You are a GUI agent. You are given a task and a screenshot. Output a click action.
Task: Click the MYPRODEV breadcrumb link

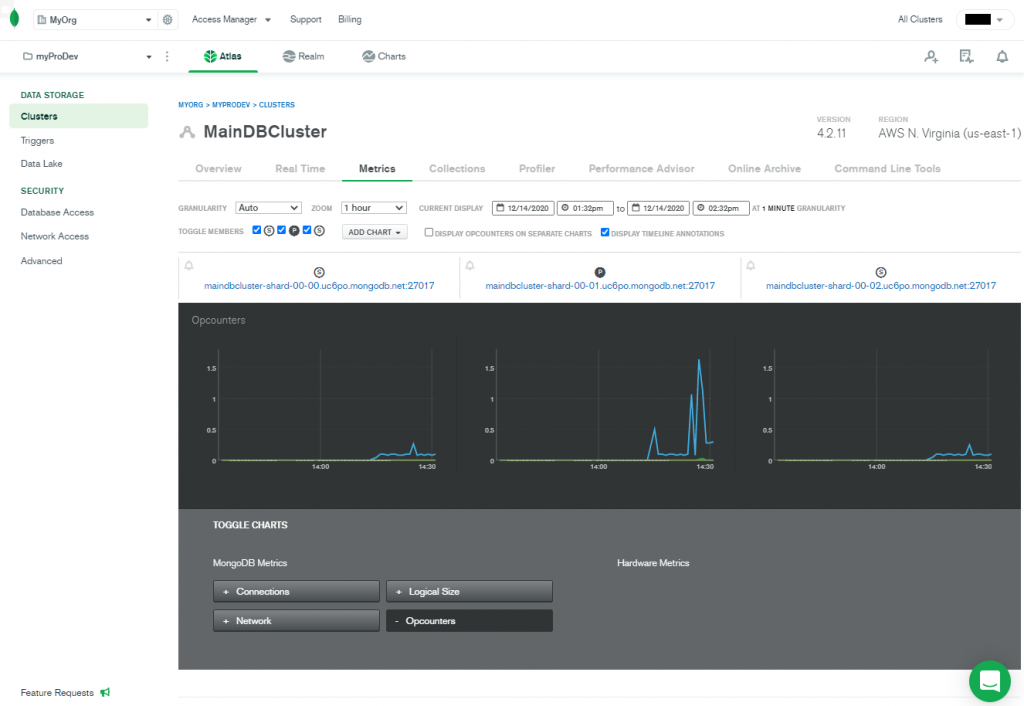(231, 104)
